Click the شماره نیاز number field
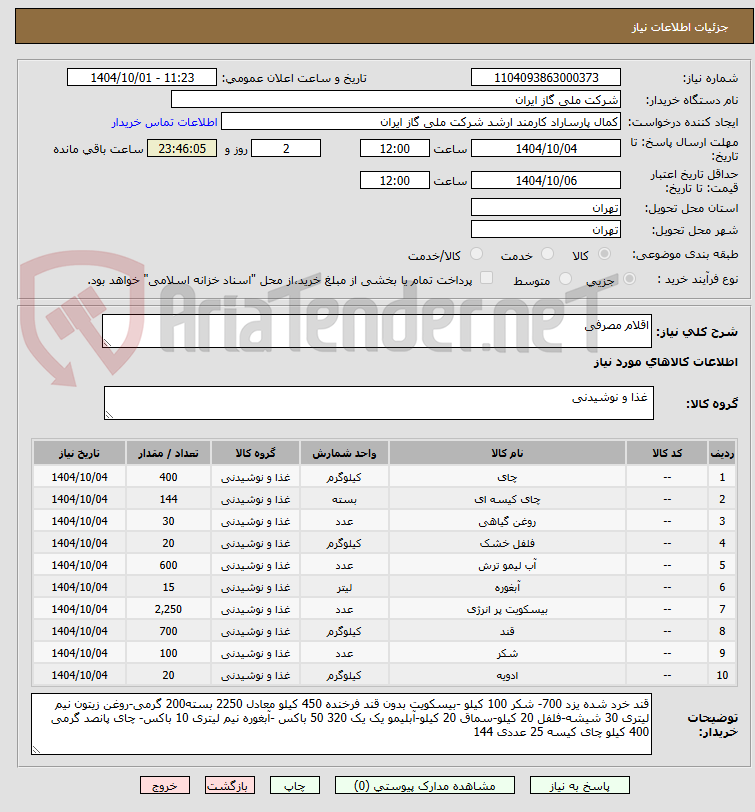 [546, 78]
